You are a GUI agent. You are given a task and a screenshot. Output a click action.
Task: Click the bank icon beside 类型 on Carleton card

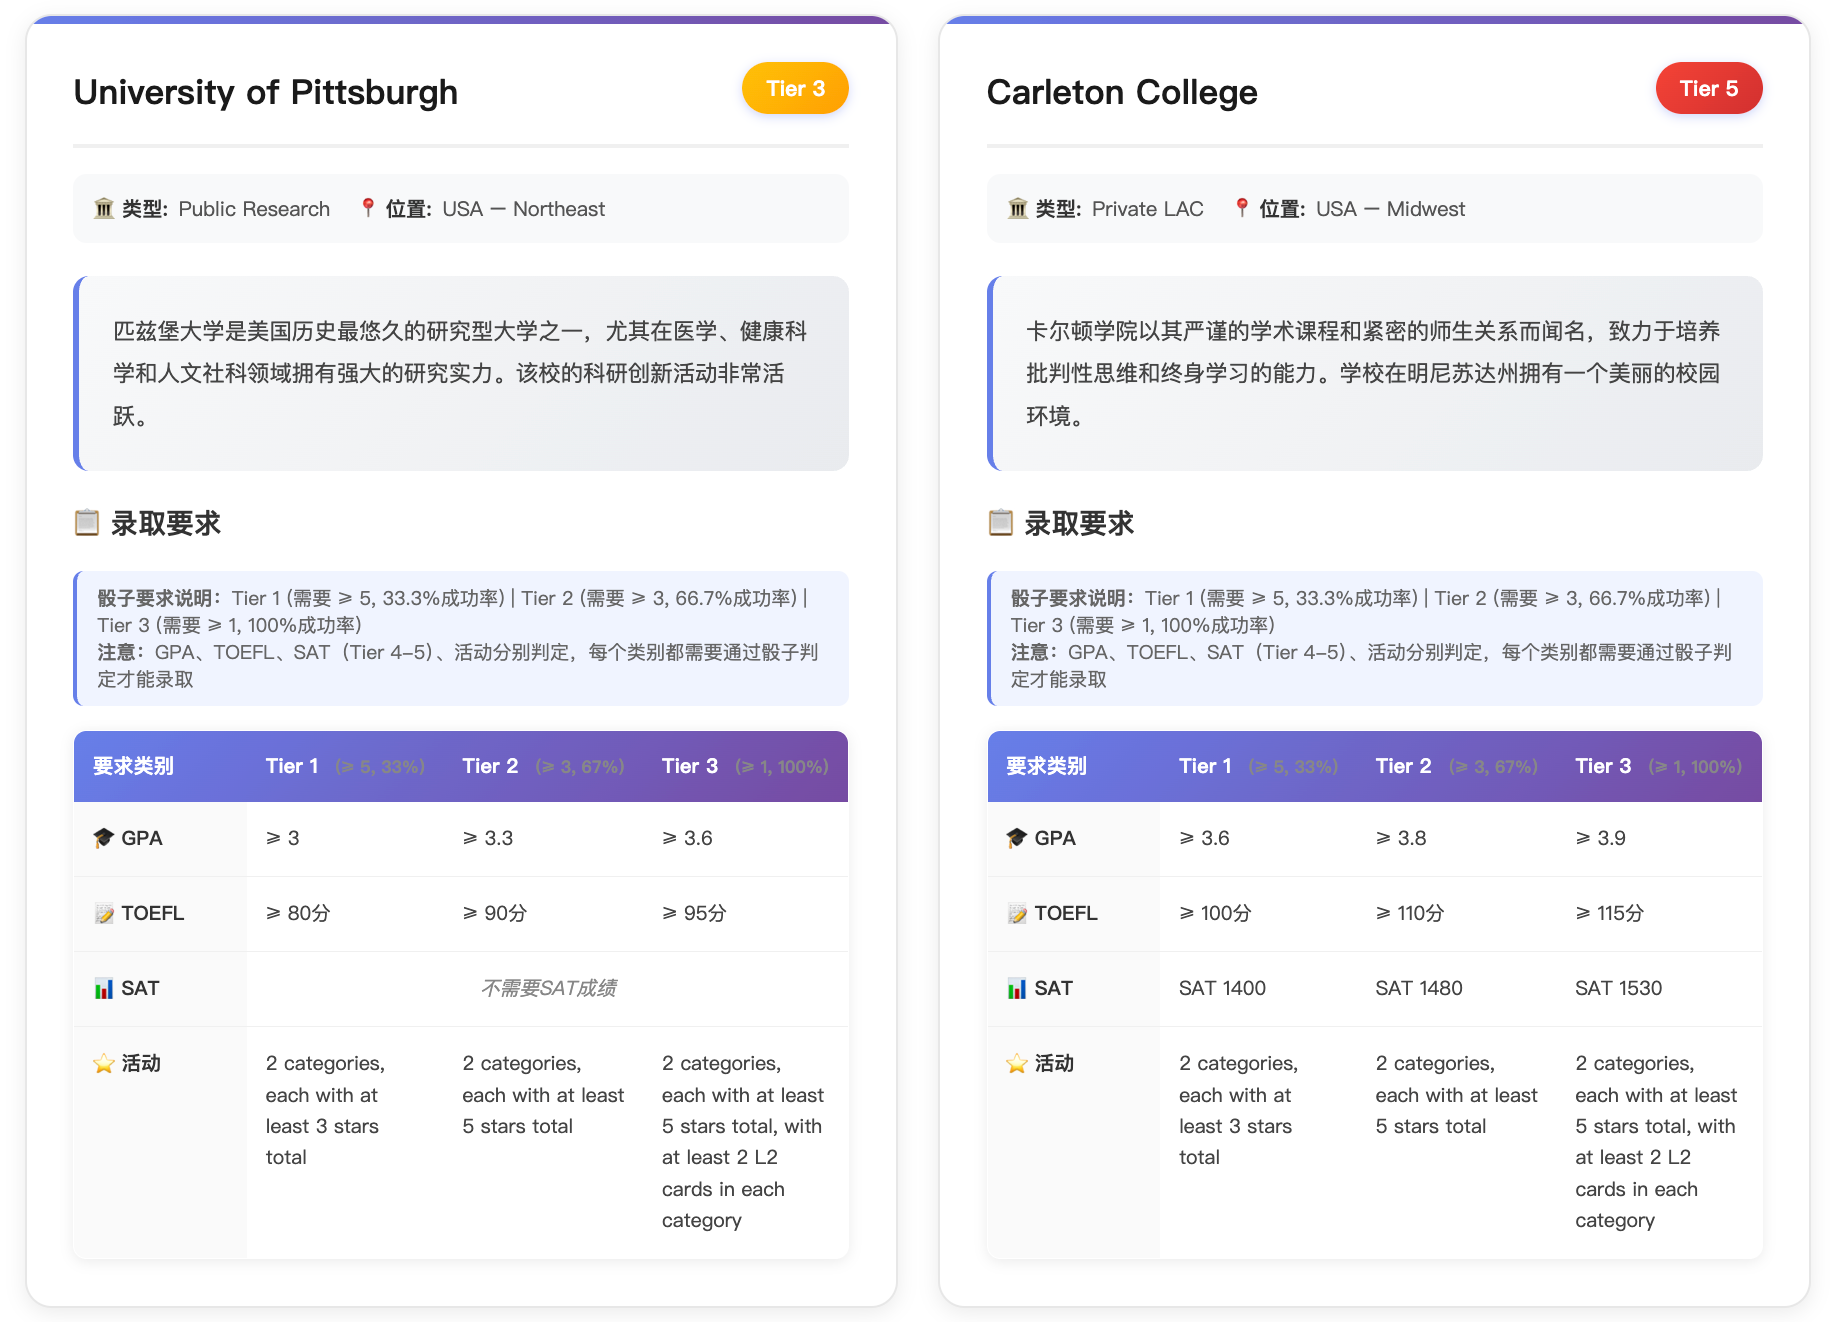1017,208
